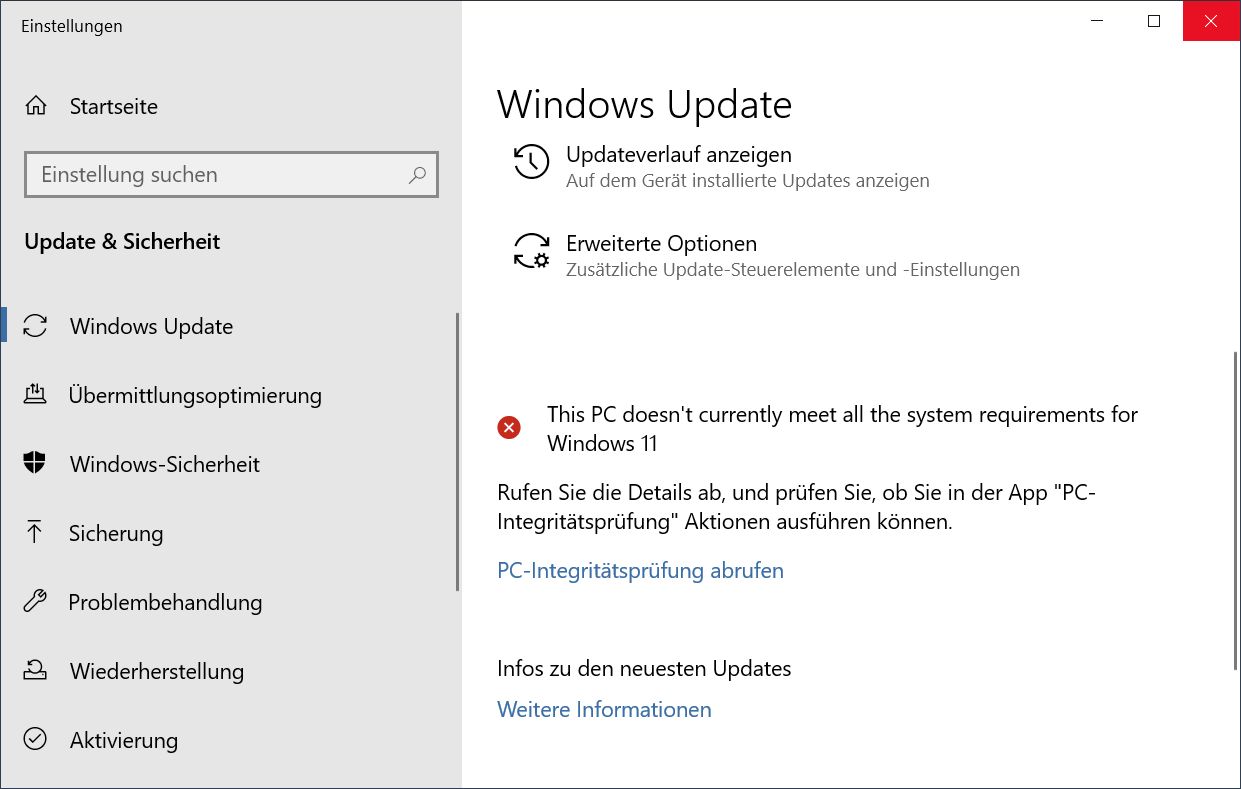Click the Updateverlauf clock history icon
The height and width of the screenshot is (789, 1241).
point(531,162)
